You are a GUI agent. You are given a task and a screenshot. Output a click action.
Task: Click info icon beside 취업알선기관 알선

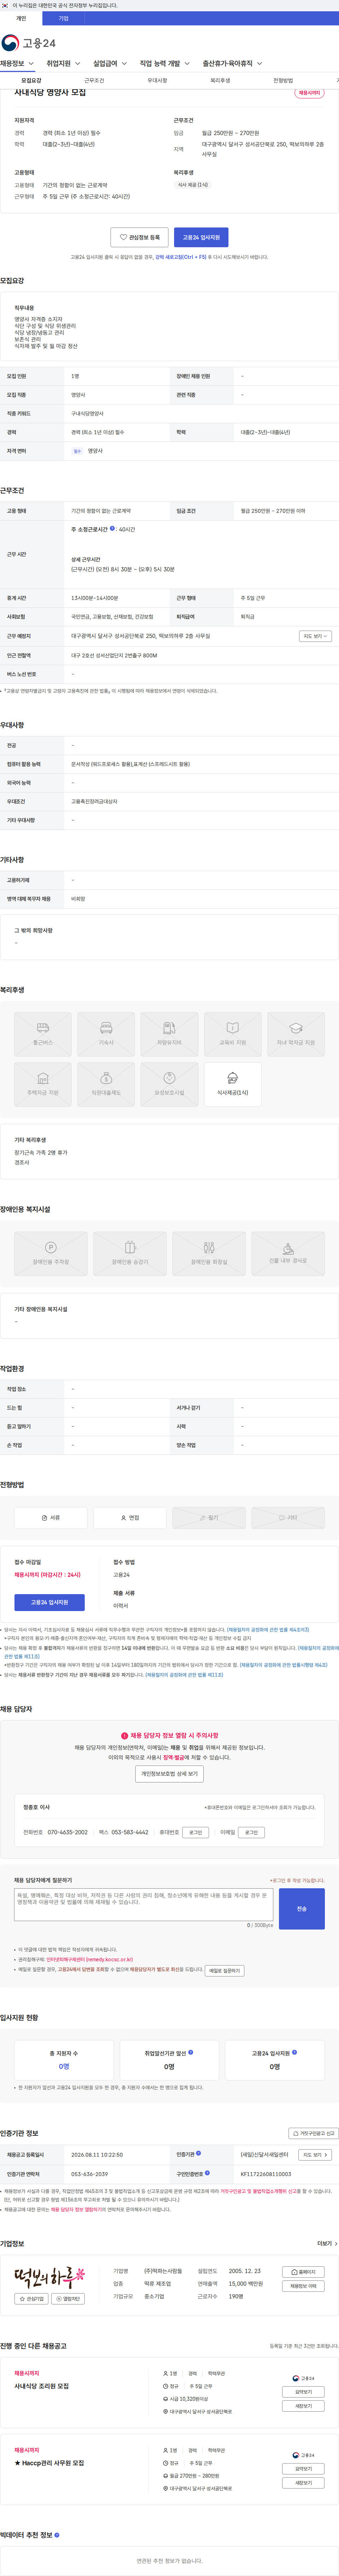(x=191, y=2052)
